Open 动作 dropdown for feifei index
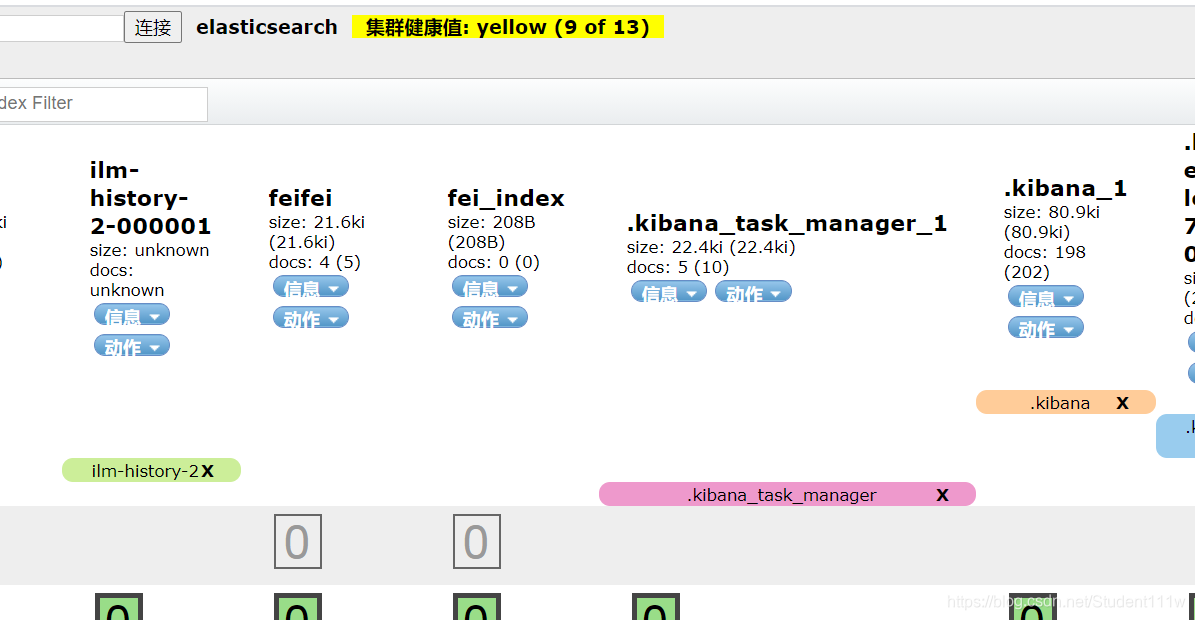The image size is (1195, 620). point(311,318)
